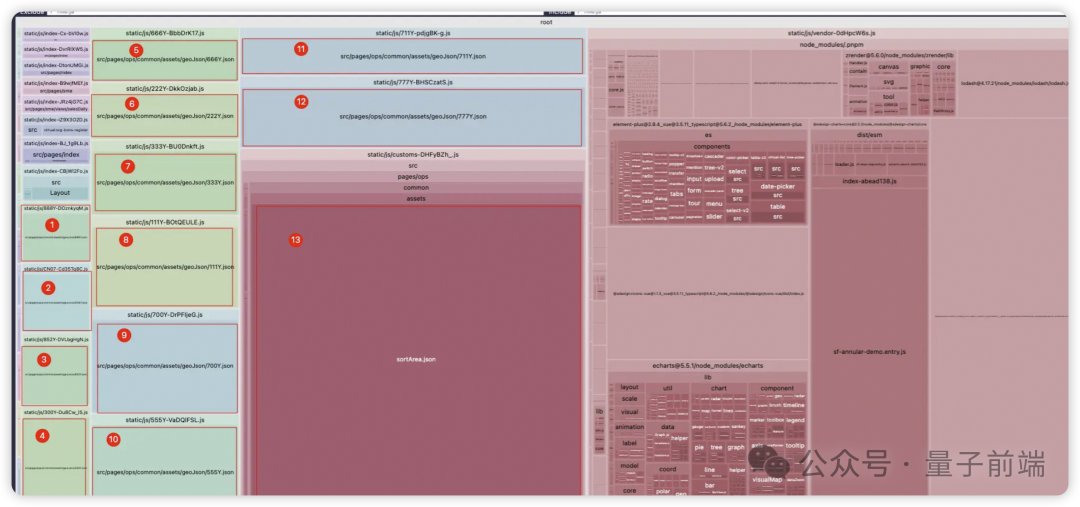
Task: Select the static/js/111Y-BOtQEULE.js chunk header
Action: tap(165, 223)
